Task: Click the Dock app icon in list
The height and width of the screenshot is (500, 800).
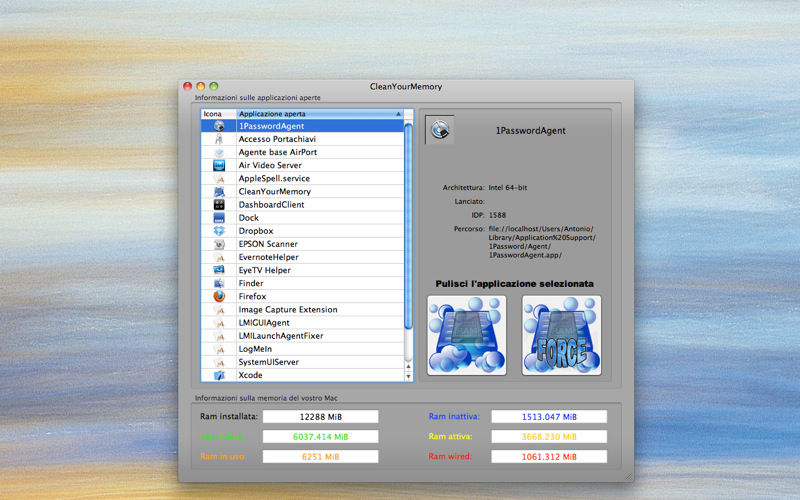Action: tap(219, 218)
